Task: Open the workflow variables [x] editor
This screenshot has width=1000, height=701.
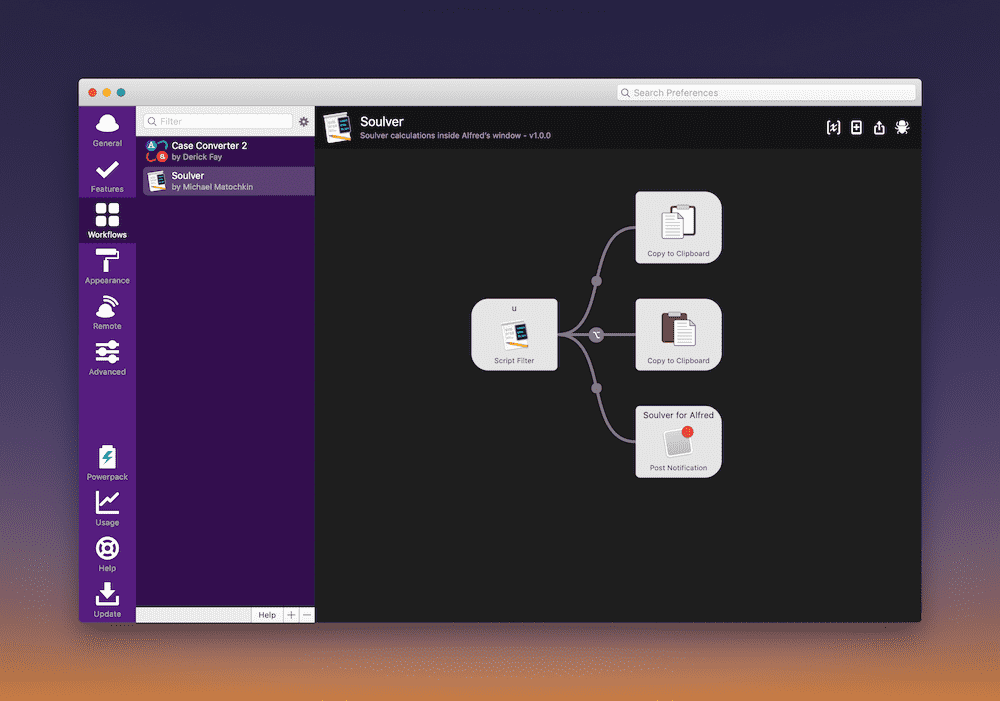Action: click(x=833, y=128)
